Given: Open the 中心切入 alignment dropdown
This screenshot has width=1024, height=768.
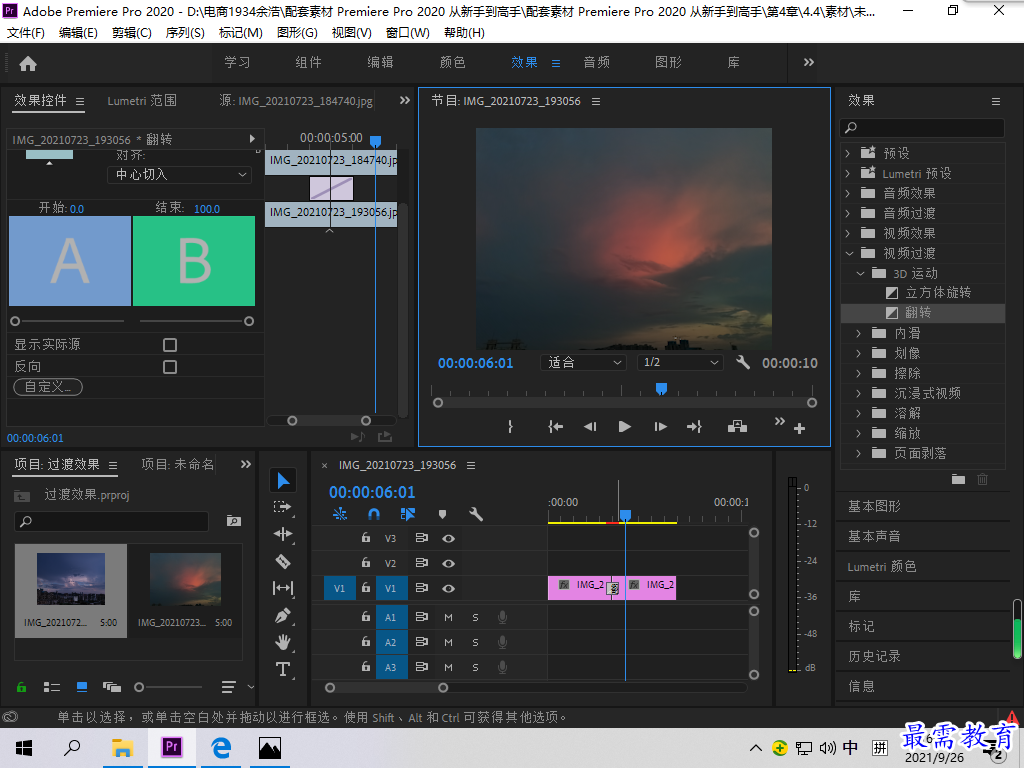Looking at the screenshot, I should [180, 174].
